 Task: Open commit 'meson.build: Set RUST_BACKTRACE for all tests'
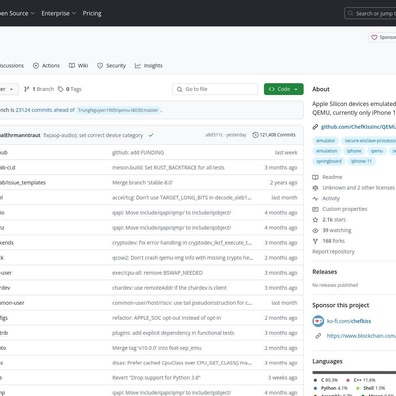168,168
